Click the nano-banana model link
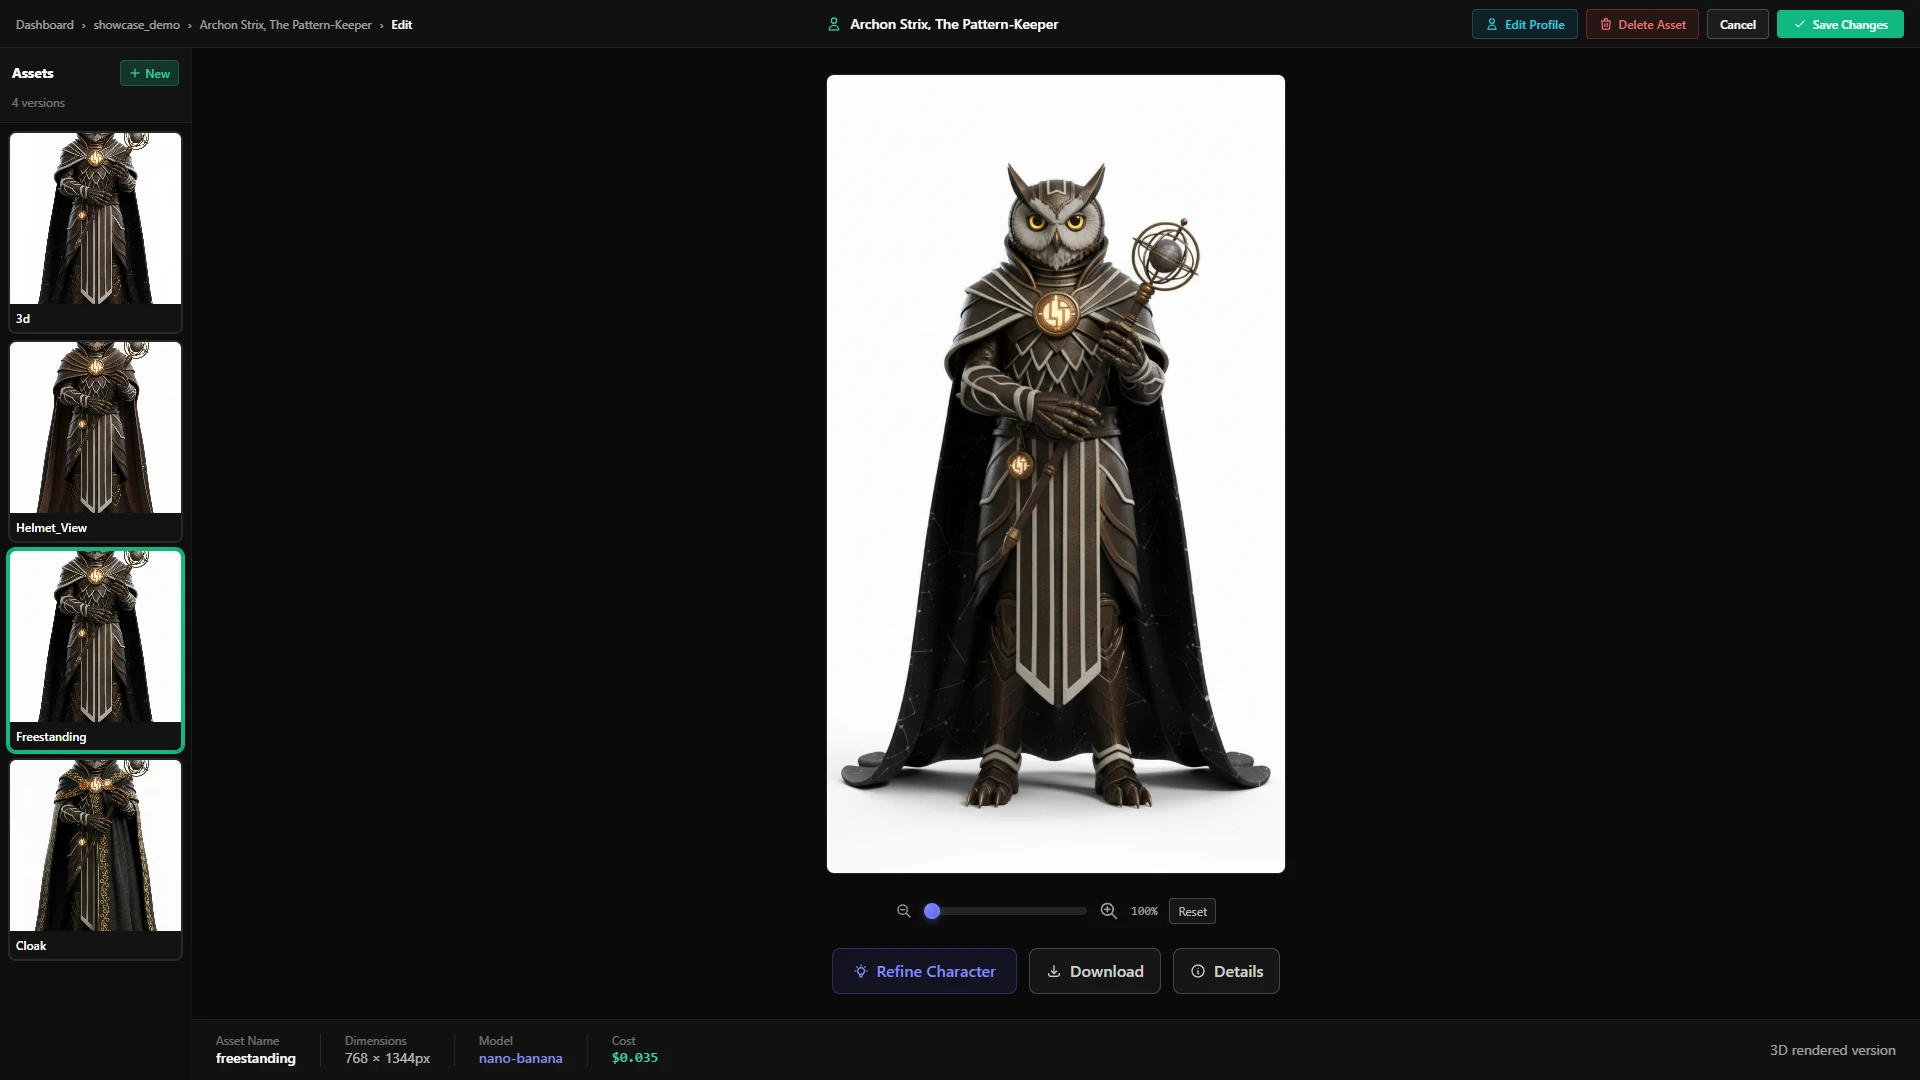Screen dimensions: 1920x1080 click(520, 1058)
